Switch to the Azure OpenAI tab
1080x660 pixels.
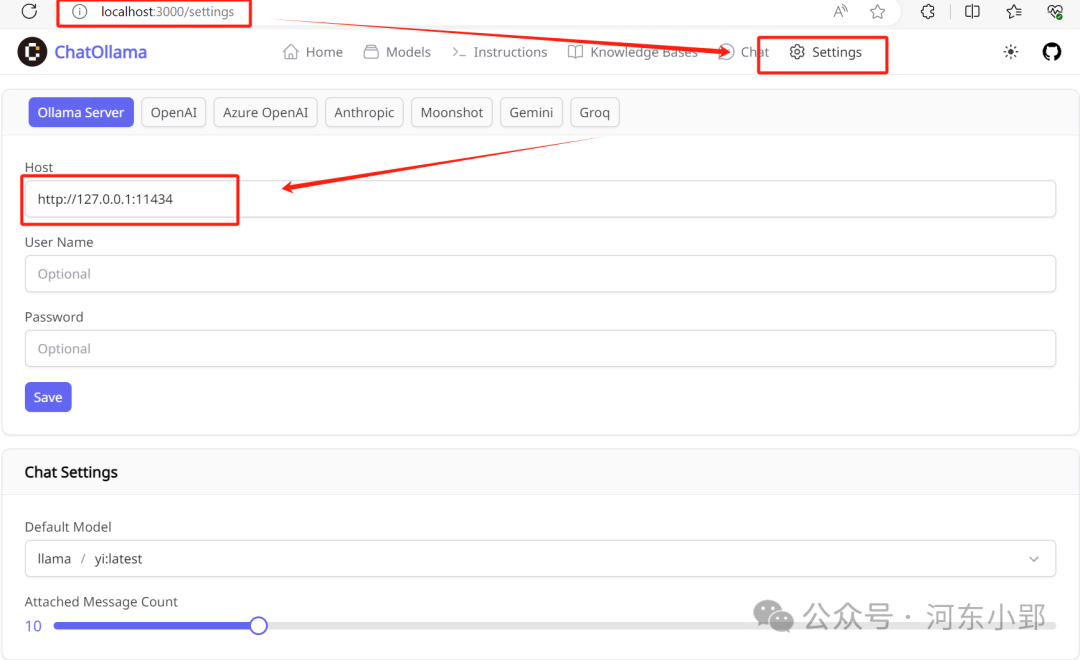click(265, 112)
